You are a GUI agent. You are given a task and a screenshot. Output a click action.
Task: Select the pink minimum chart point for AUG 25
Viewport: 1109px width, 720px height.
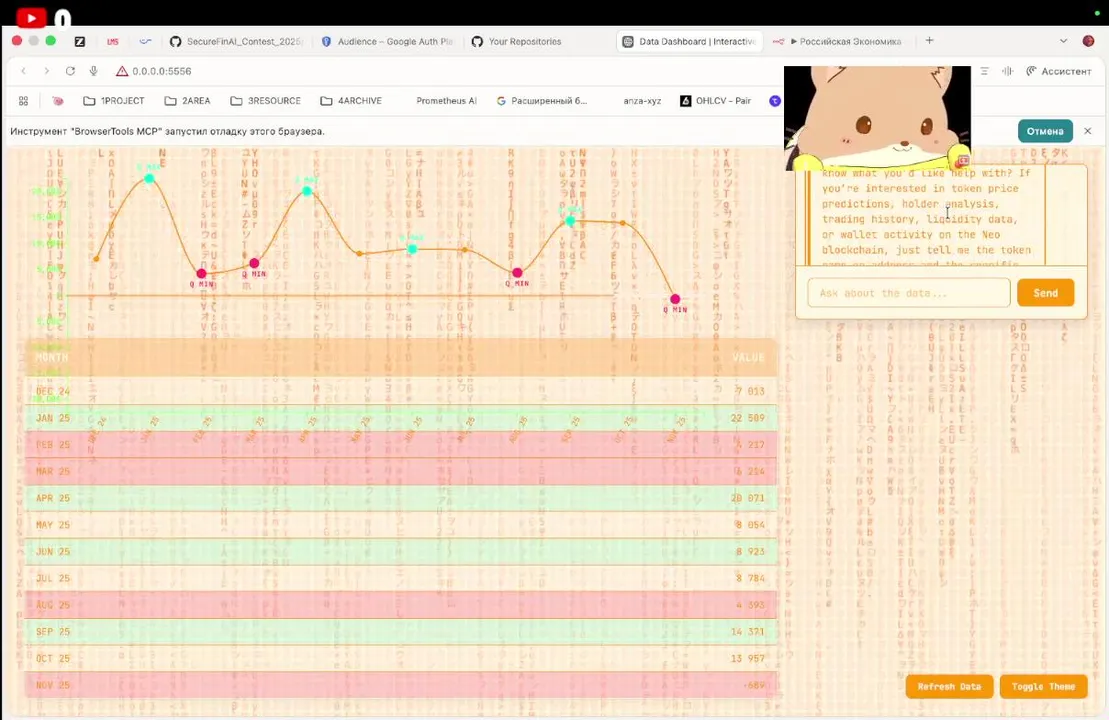[x=517, y=272]
